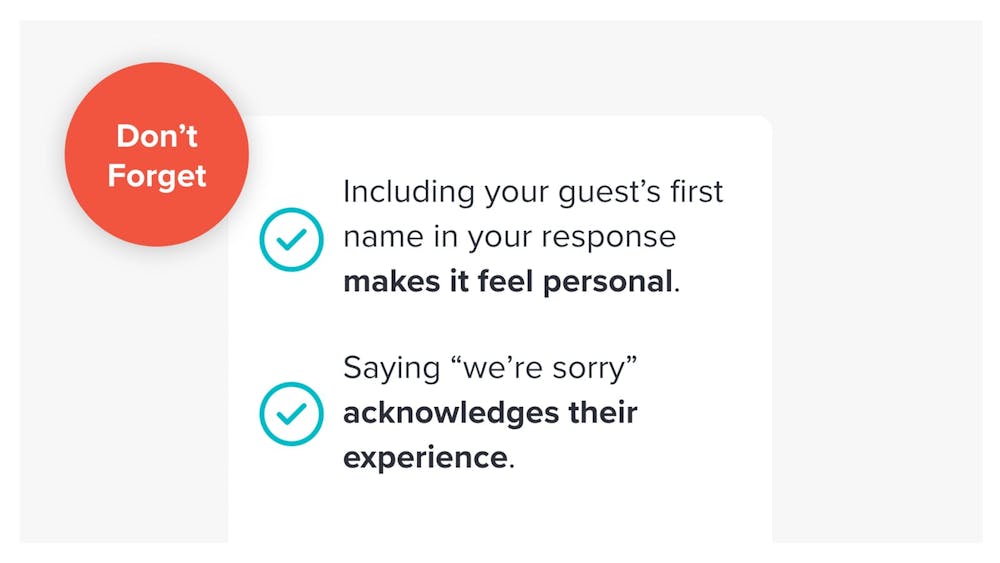Toggle the checkmark beside the we're sorry tip
The width and height of the screenshot is (1000, 563).
click(x=291, y=413)
